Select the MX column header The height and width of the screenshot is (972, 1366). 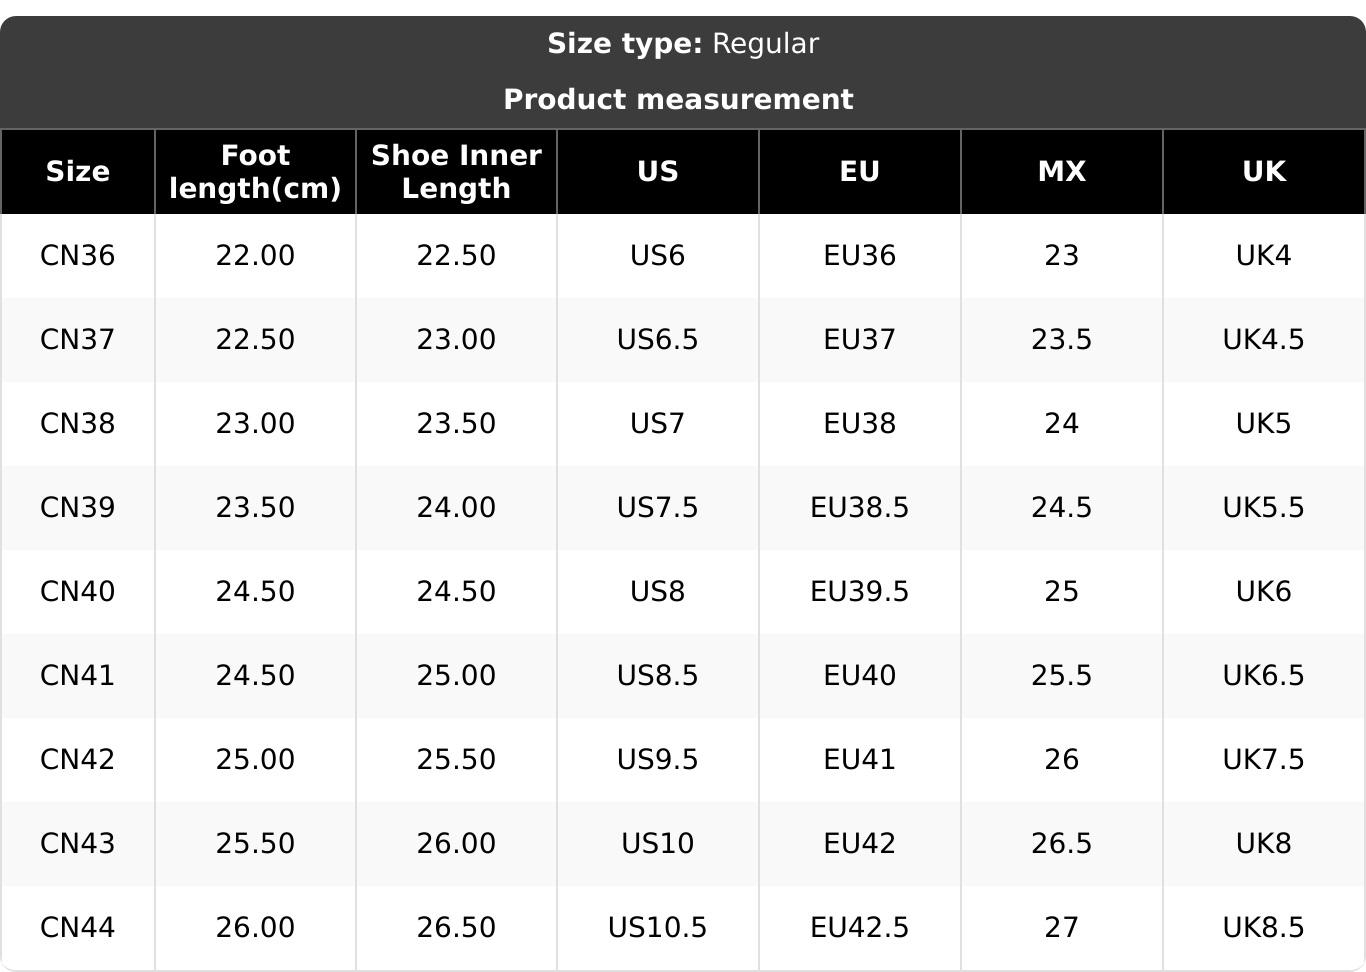pos(1061,171)
